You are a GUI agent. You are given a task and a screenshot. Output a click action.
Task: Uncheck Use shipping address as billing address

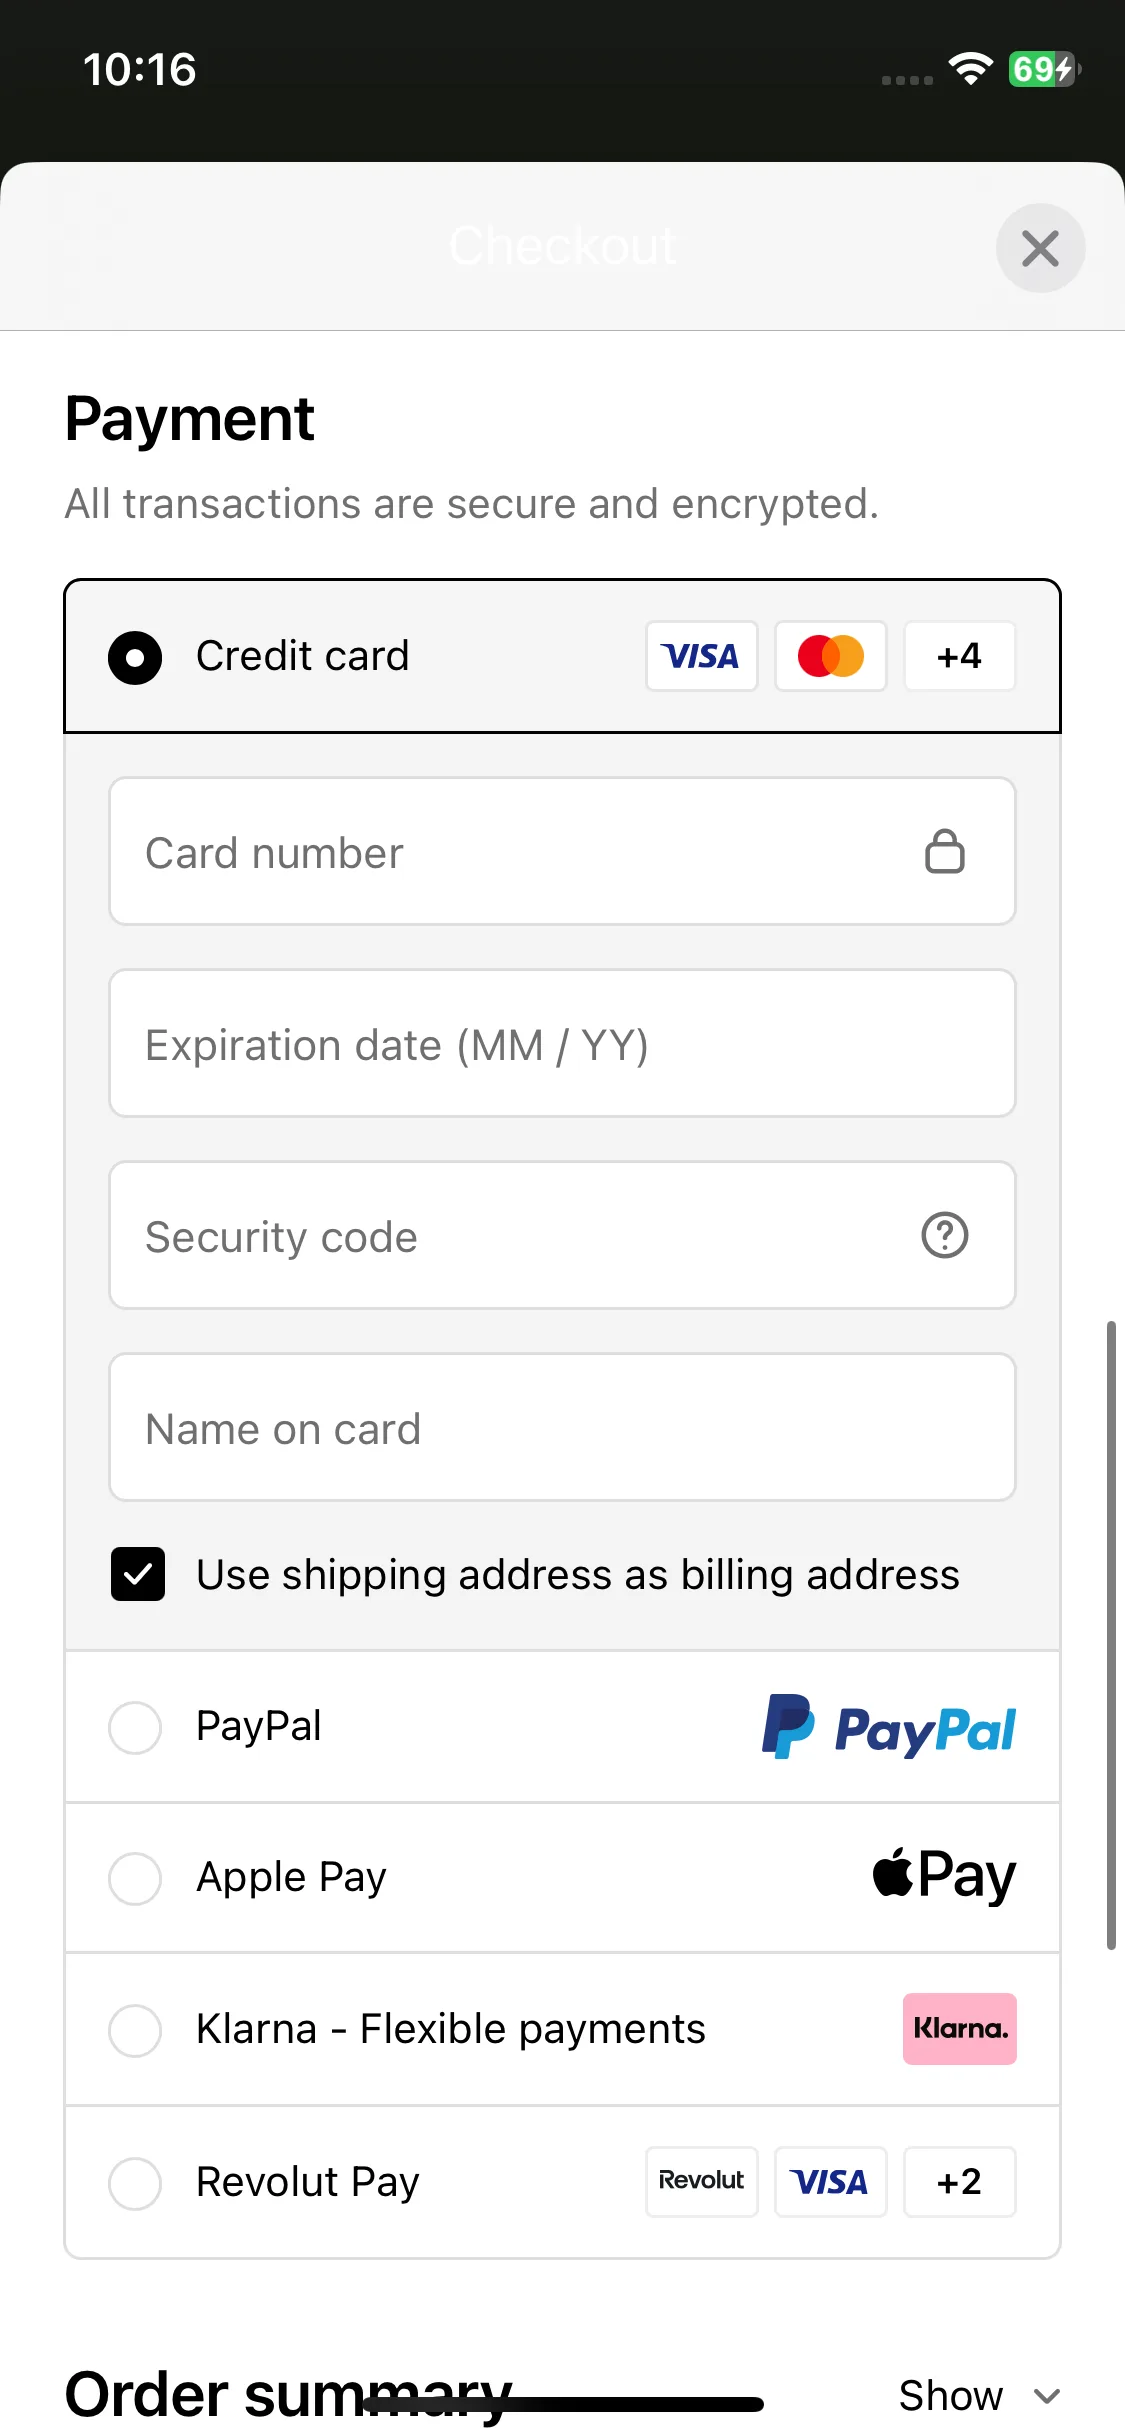138,1574
